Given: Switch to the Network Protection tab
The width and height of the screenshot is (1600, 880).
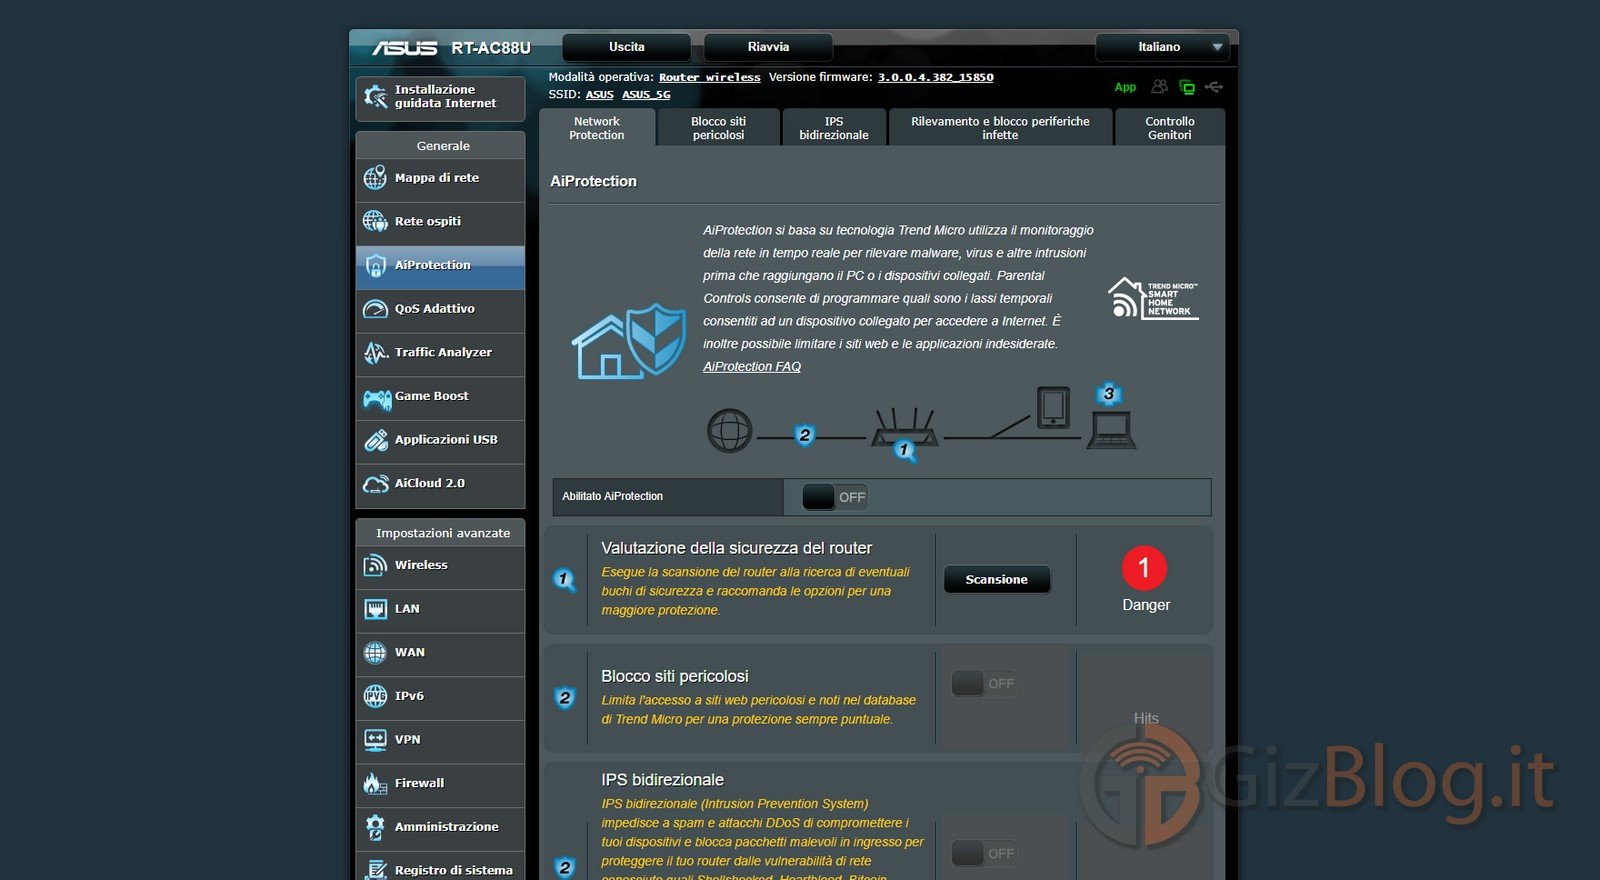Looking at the screenshot, I should [x=597, y=128].
